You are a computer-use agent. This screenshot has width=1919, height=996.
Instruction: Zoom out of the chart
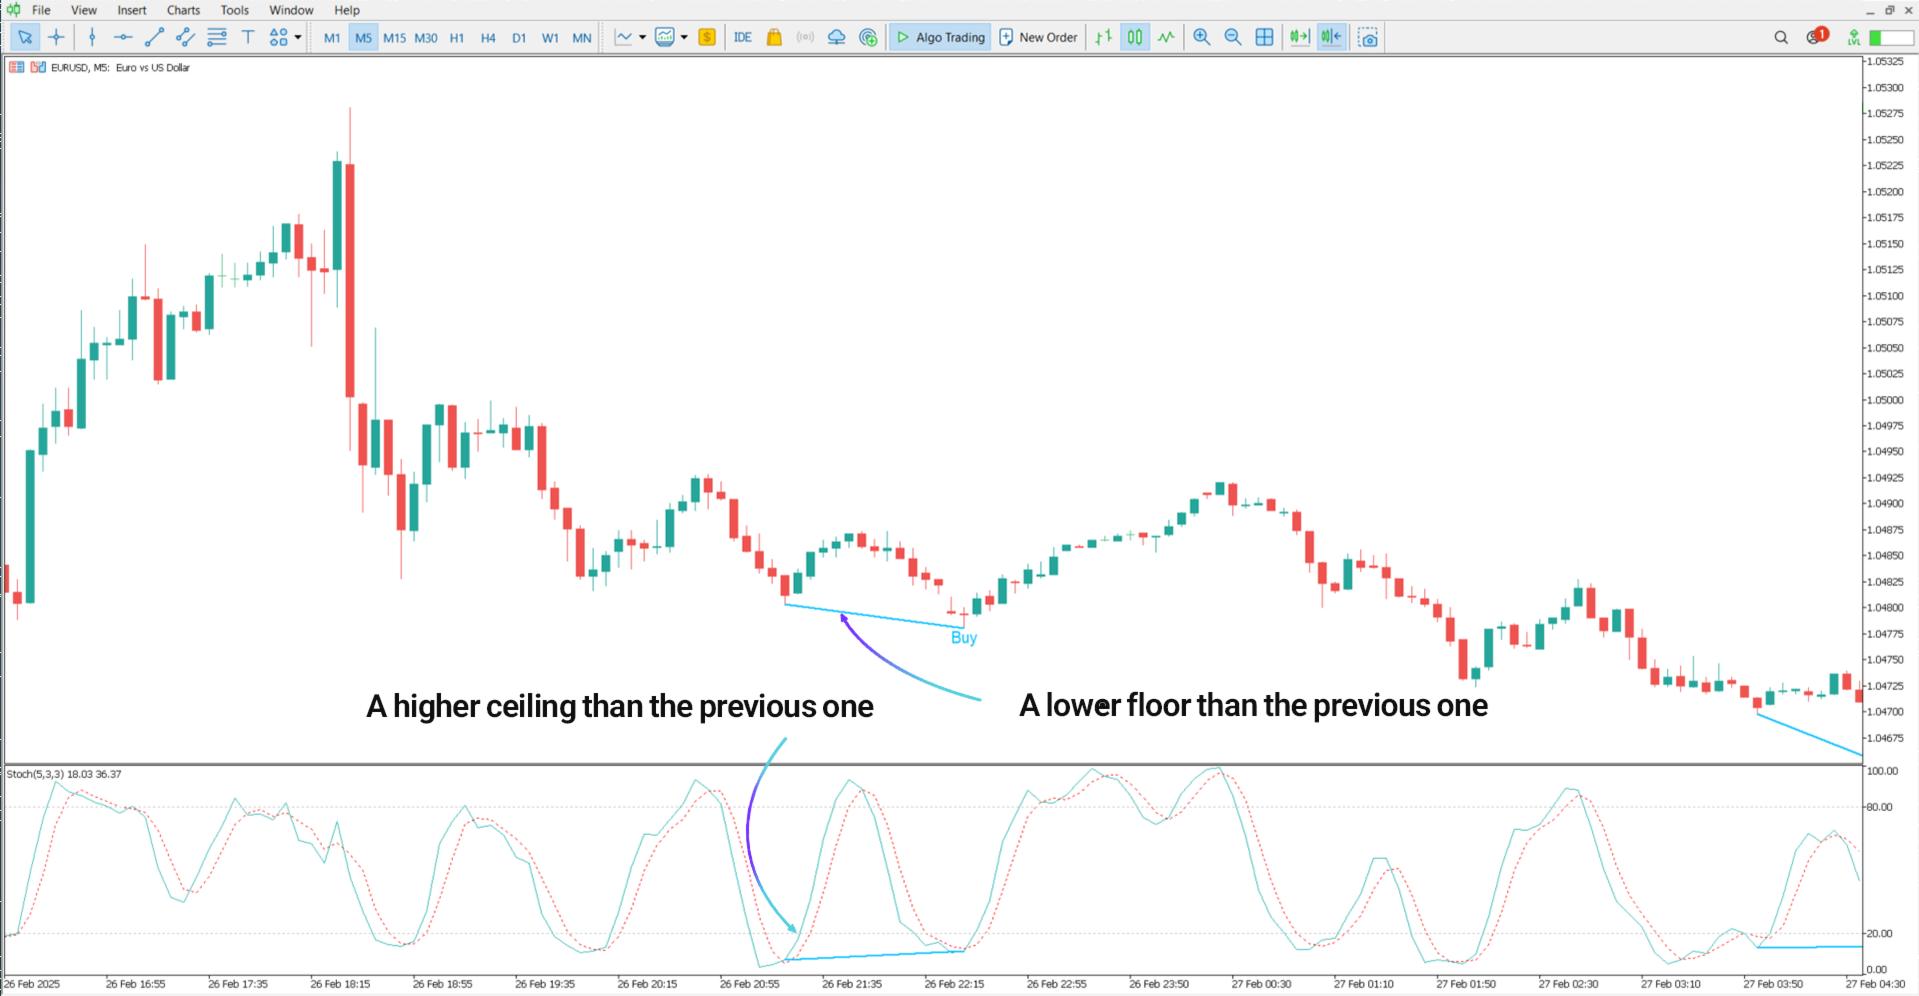(x=1233, y=37)
